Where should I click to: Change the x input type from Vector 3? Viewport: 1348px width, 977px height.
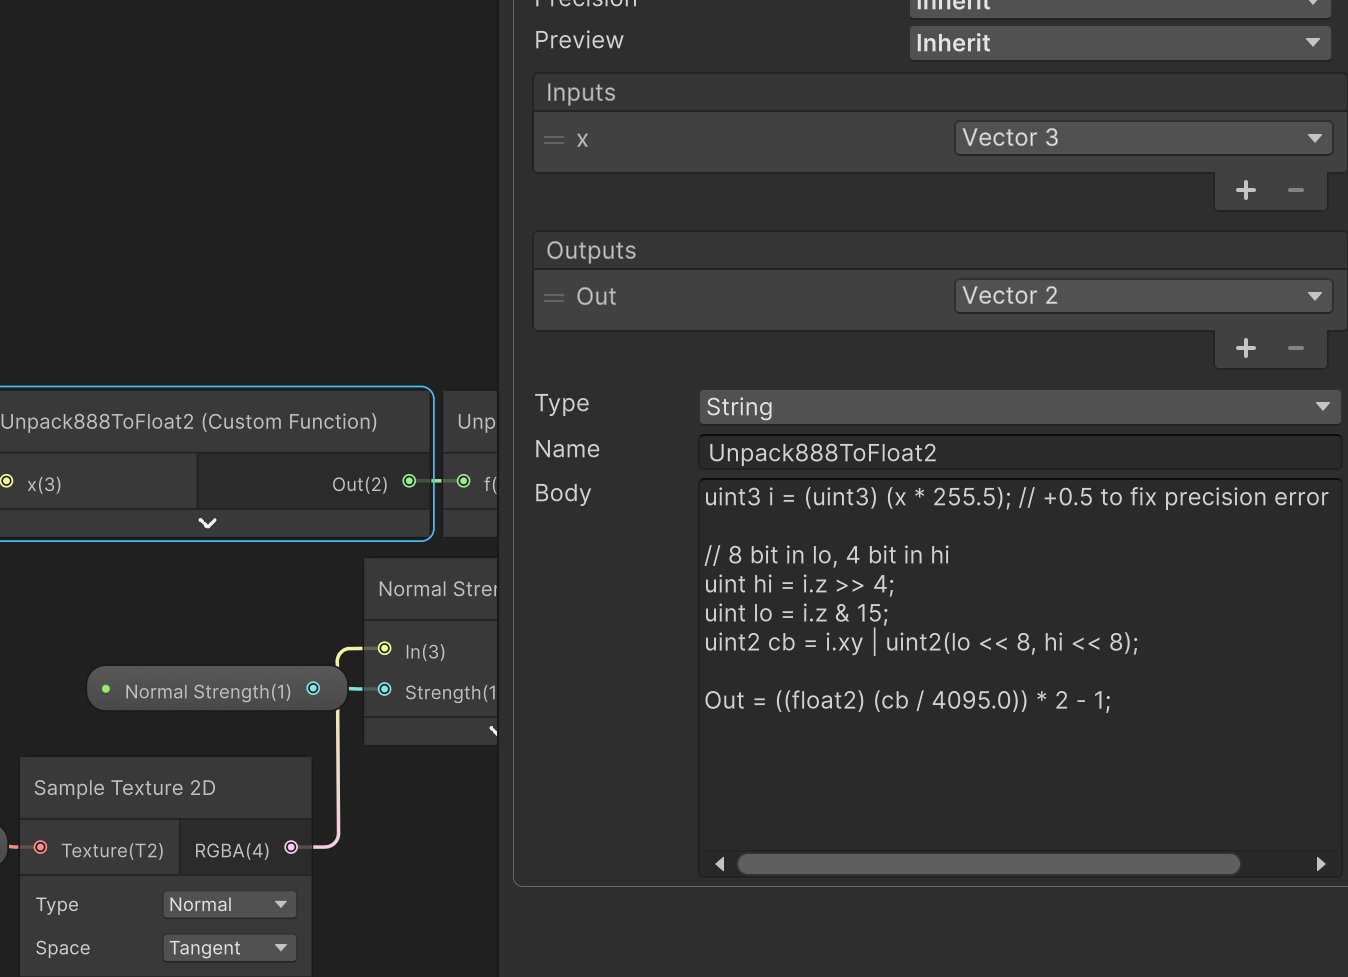1142,137
